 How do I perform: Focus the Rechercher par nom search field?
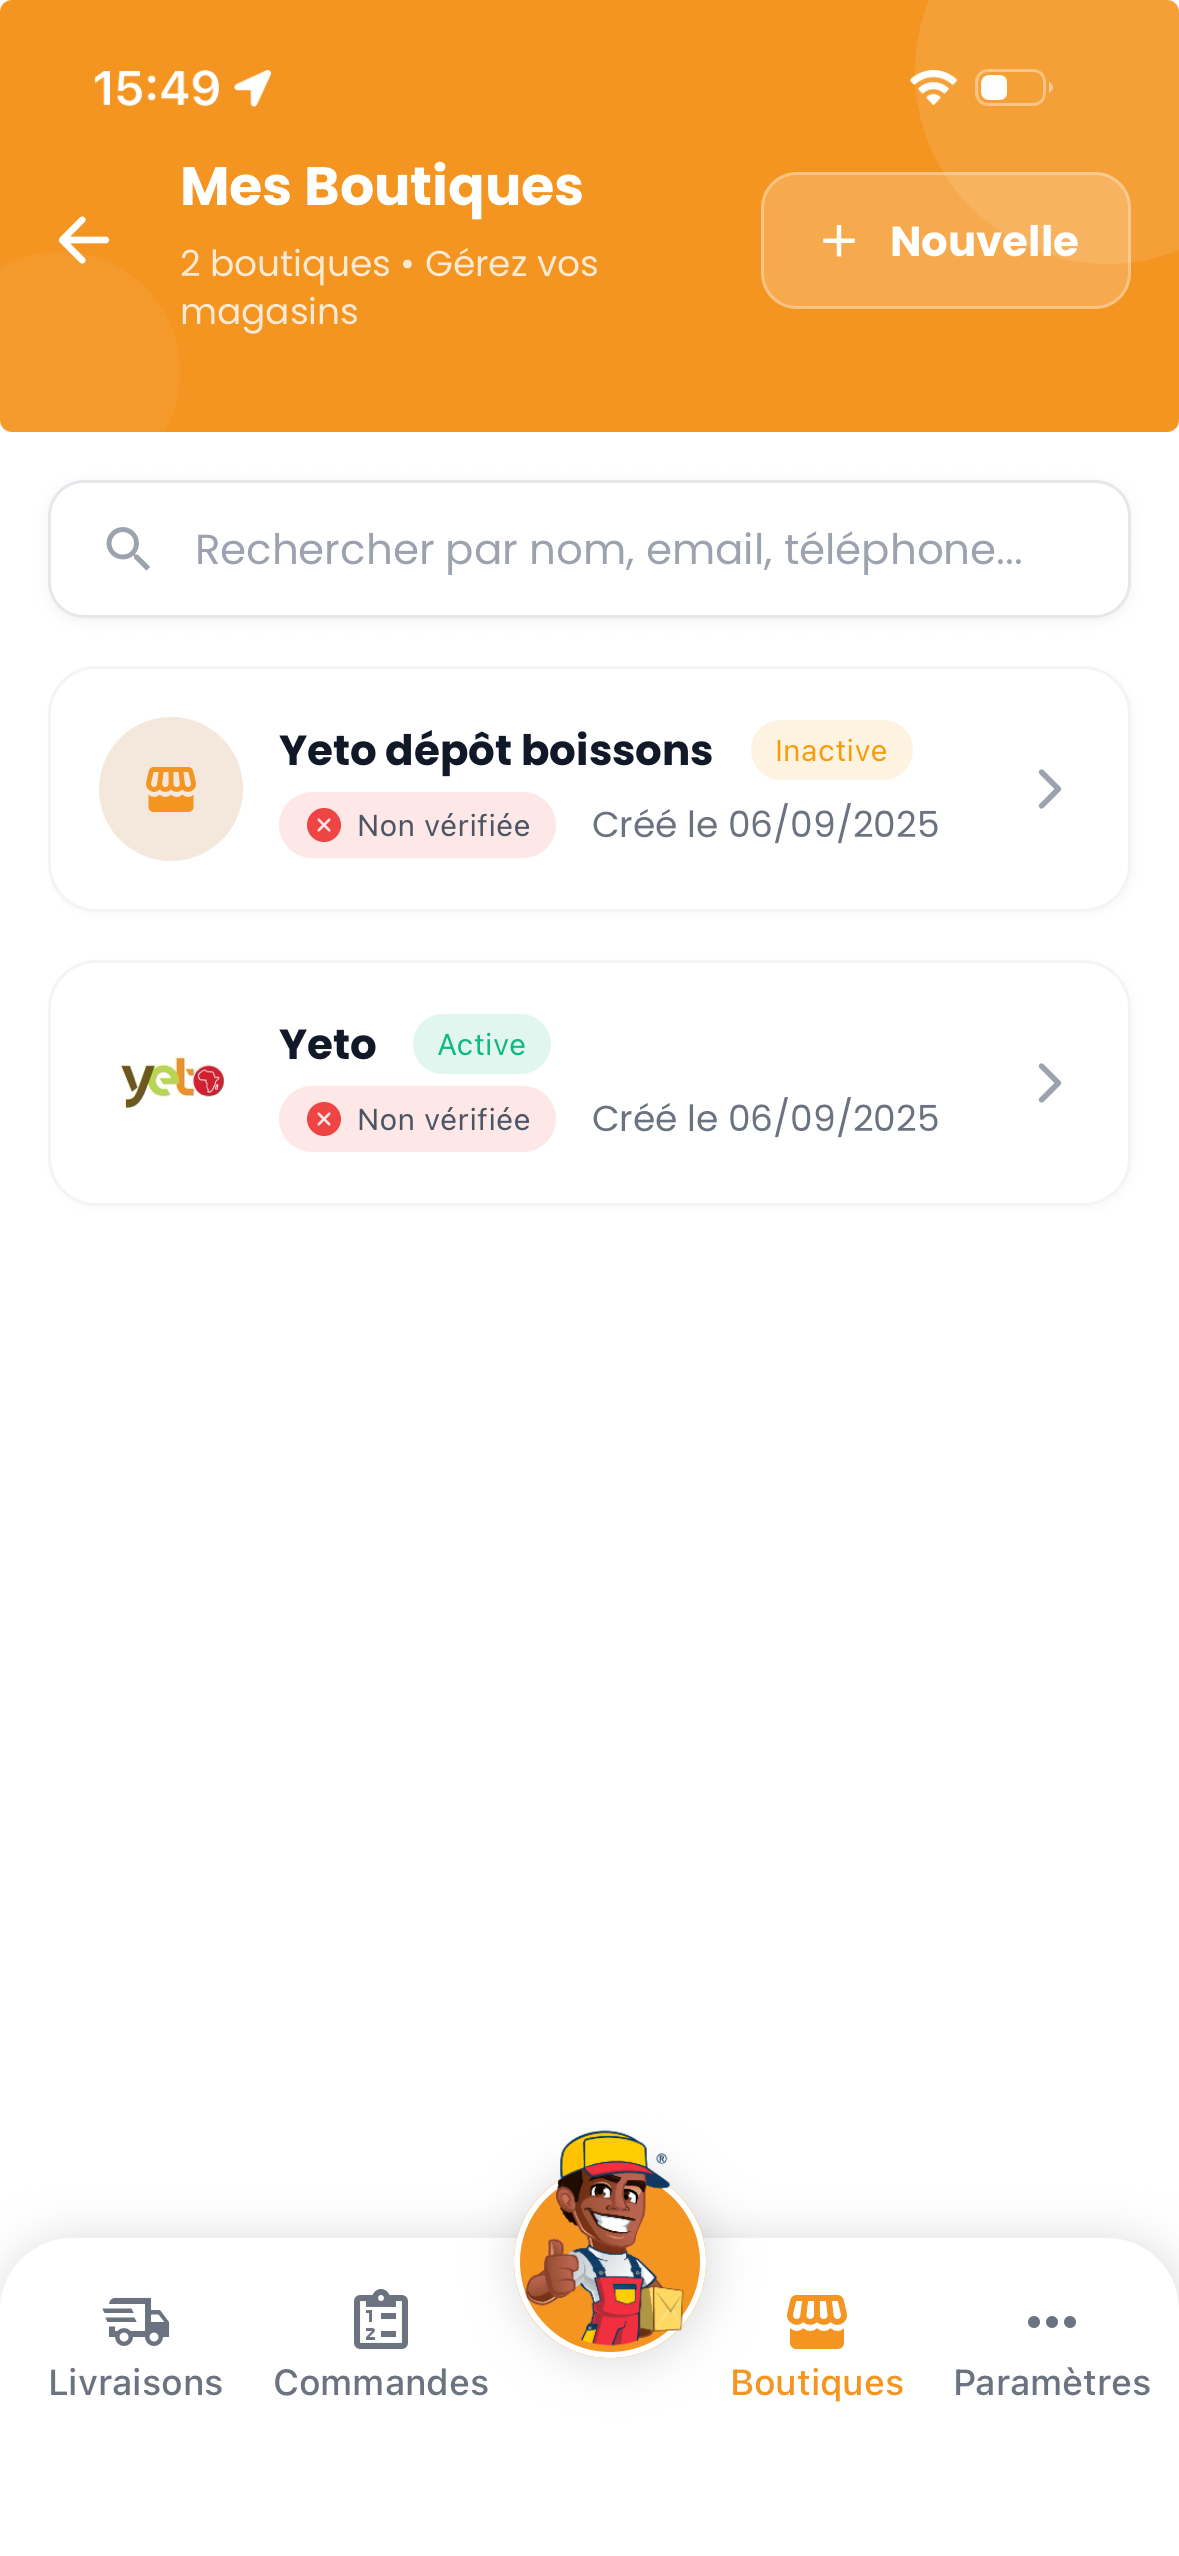(x=589, y=549)
